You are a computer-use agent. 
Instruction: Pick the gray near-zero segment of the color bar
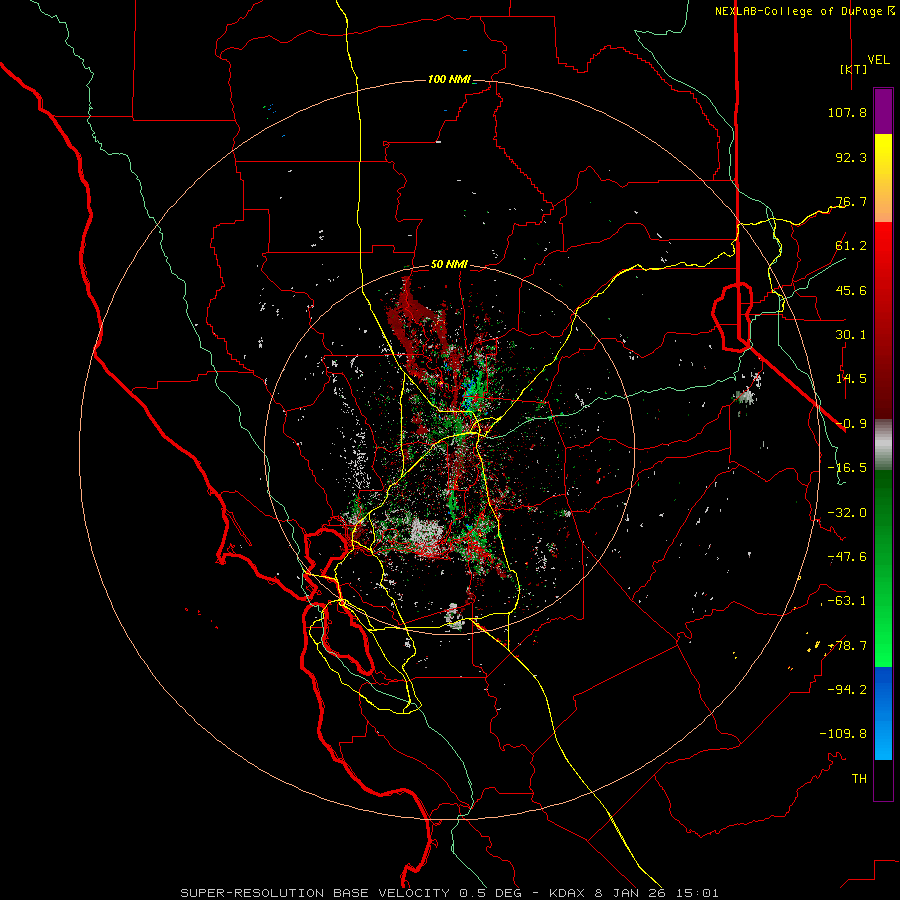(883, 445)
